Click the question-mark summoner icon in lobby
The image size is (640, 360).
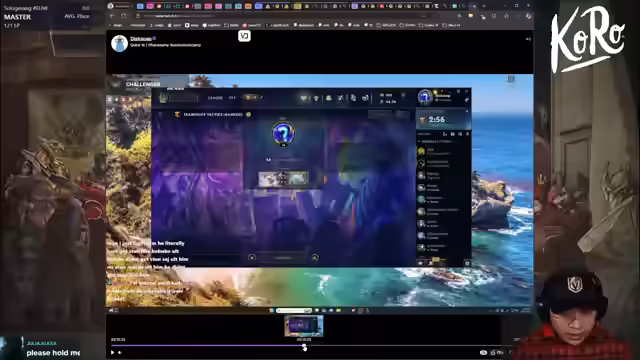tap(283, 133)
